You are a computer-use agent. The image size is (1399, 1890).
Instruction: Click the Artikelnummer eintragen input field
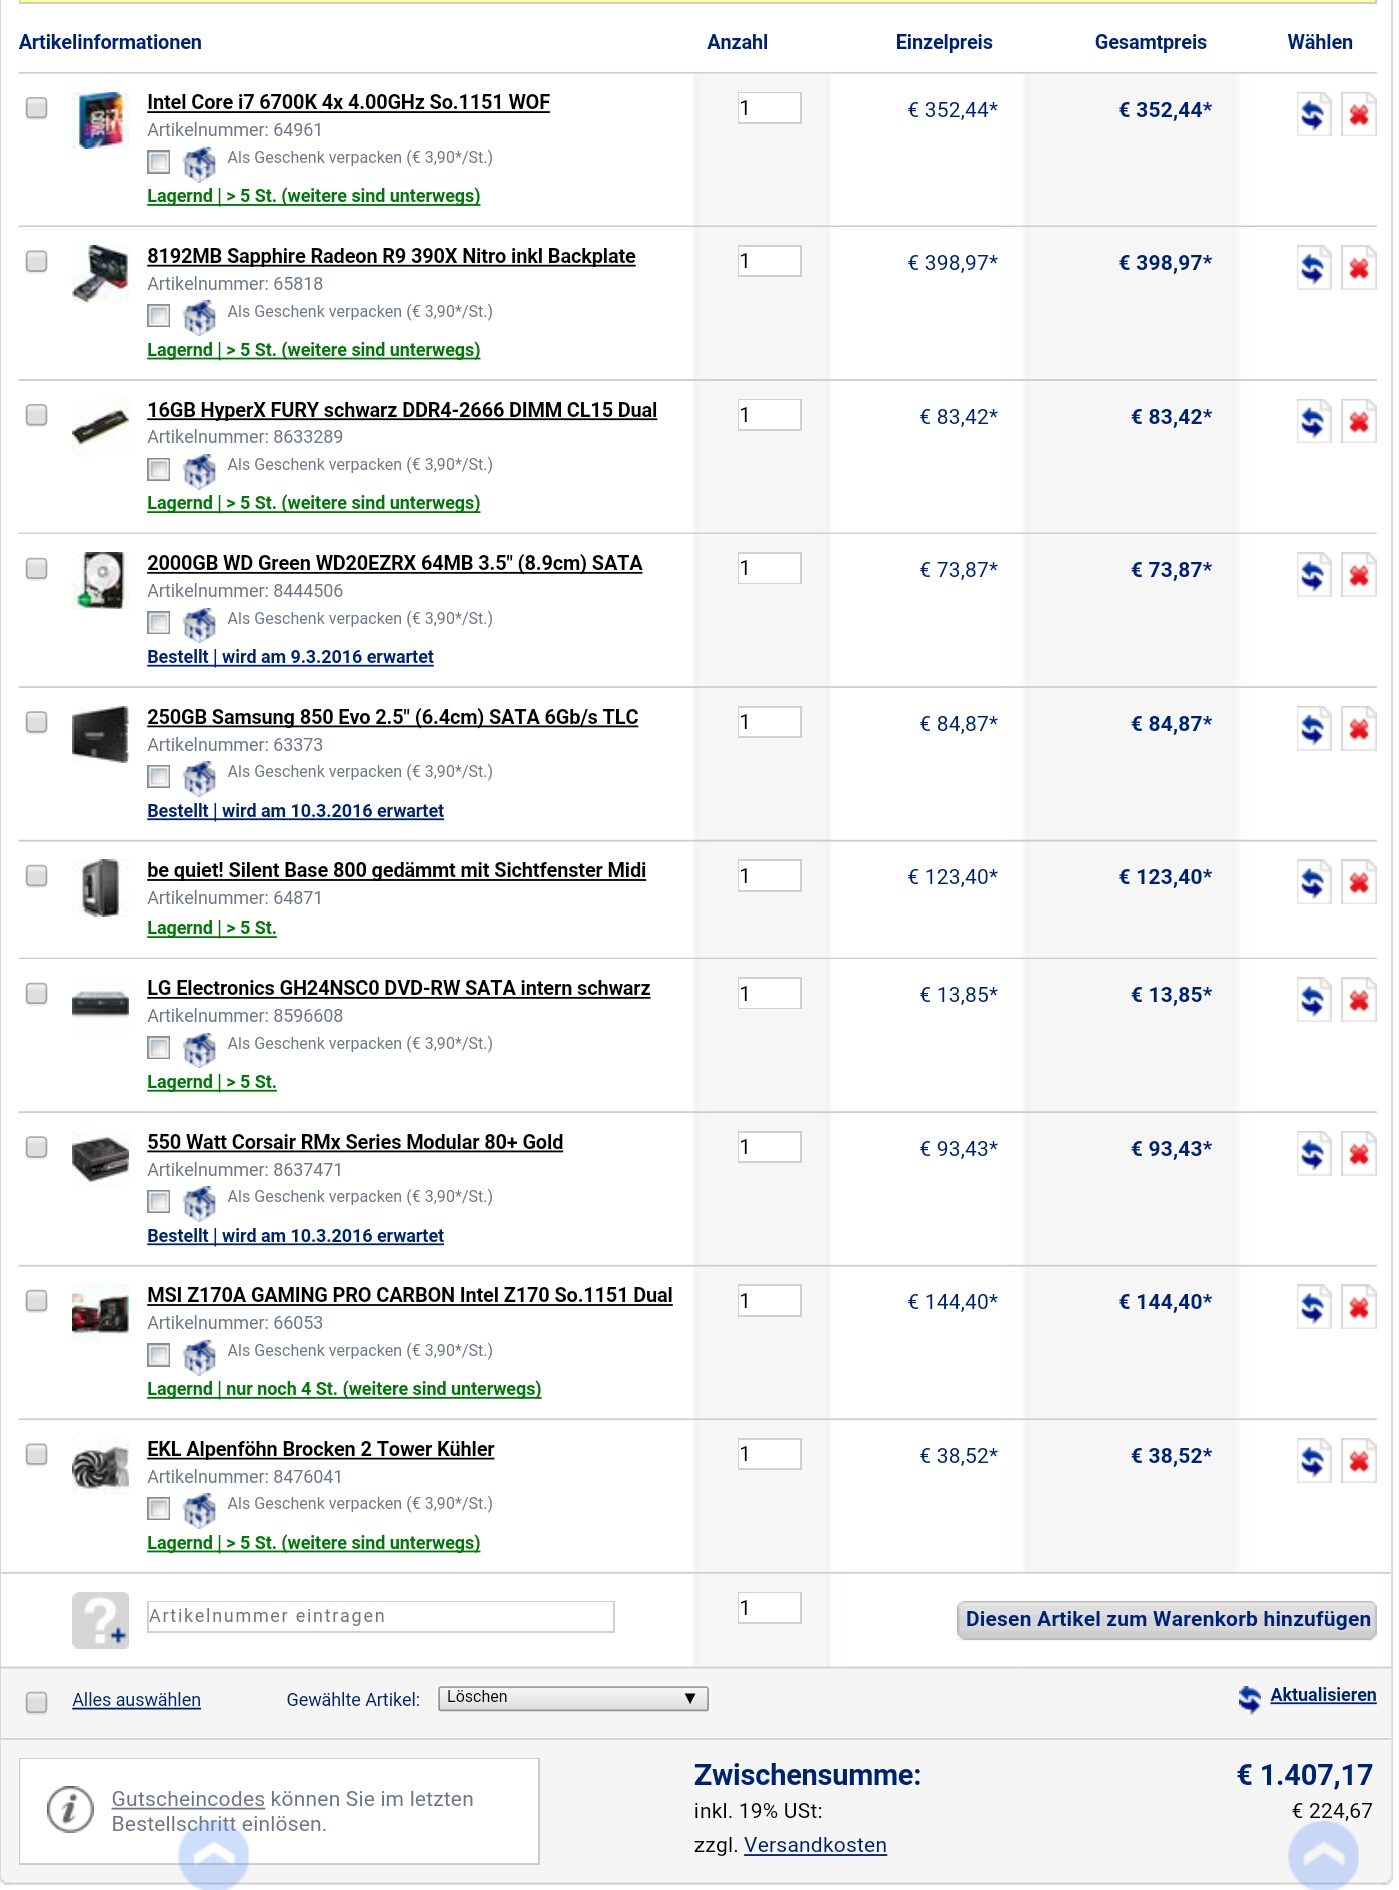(x=380, y=1617)
